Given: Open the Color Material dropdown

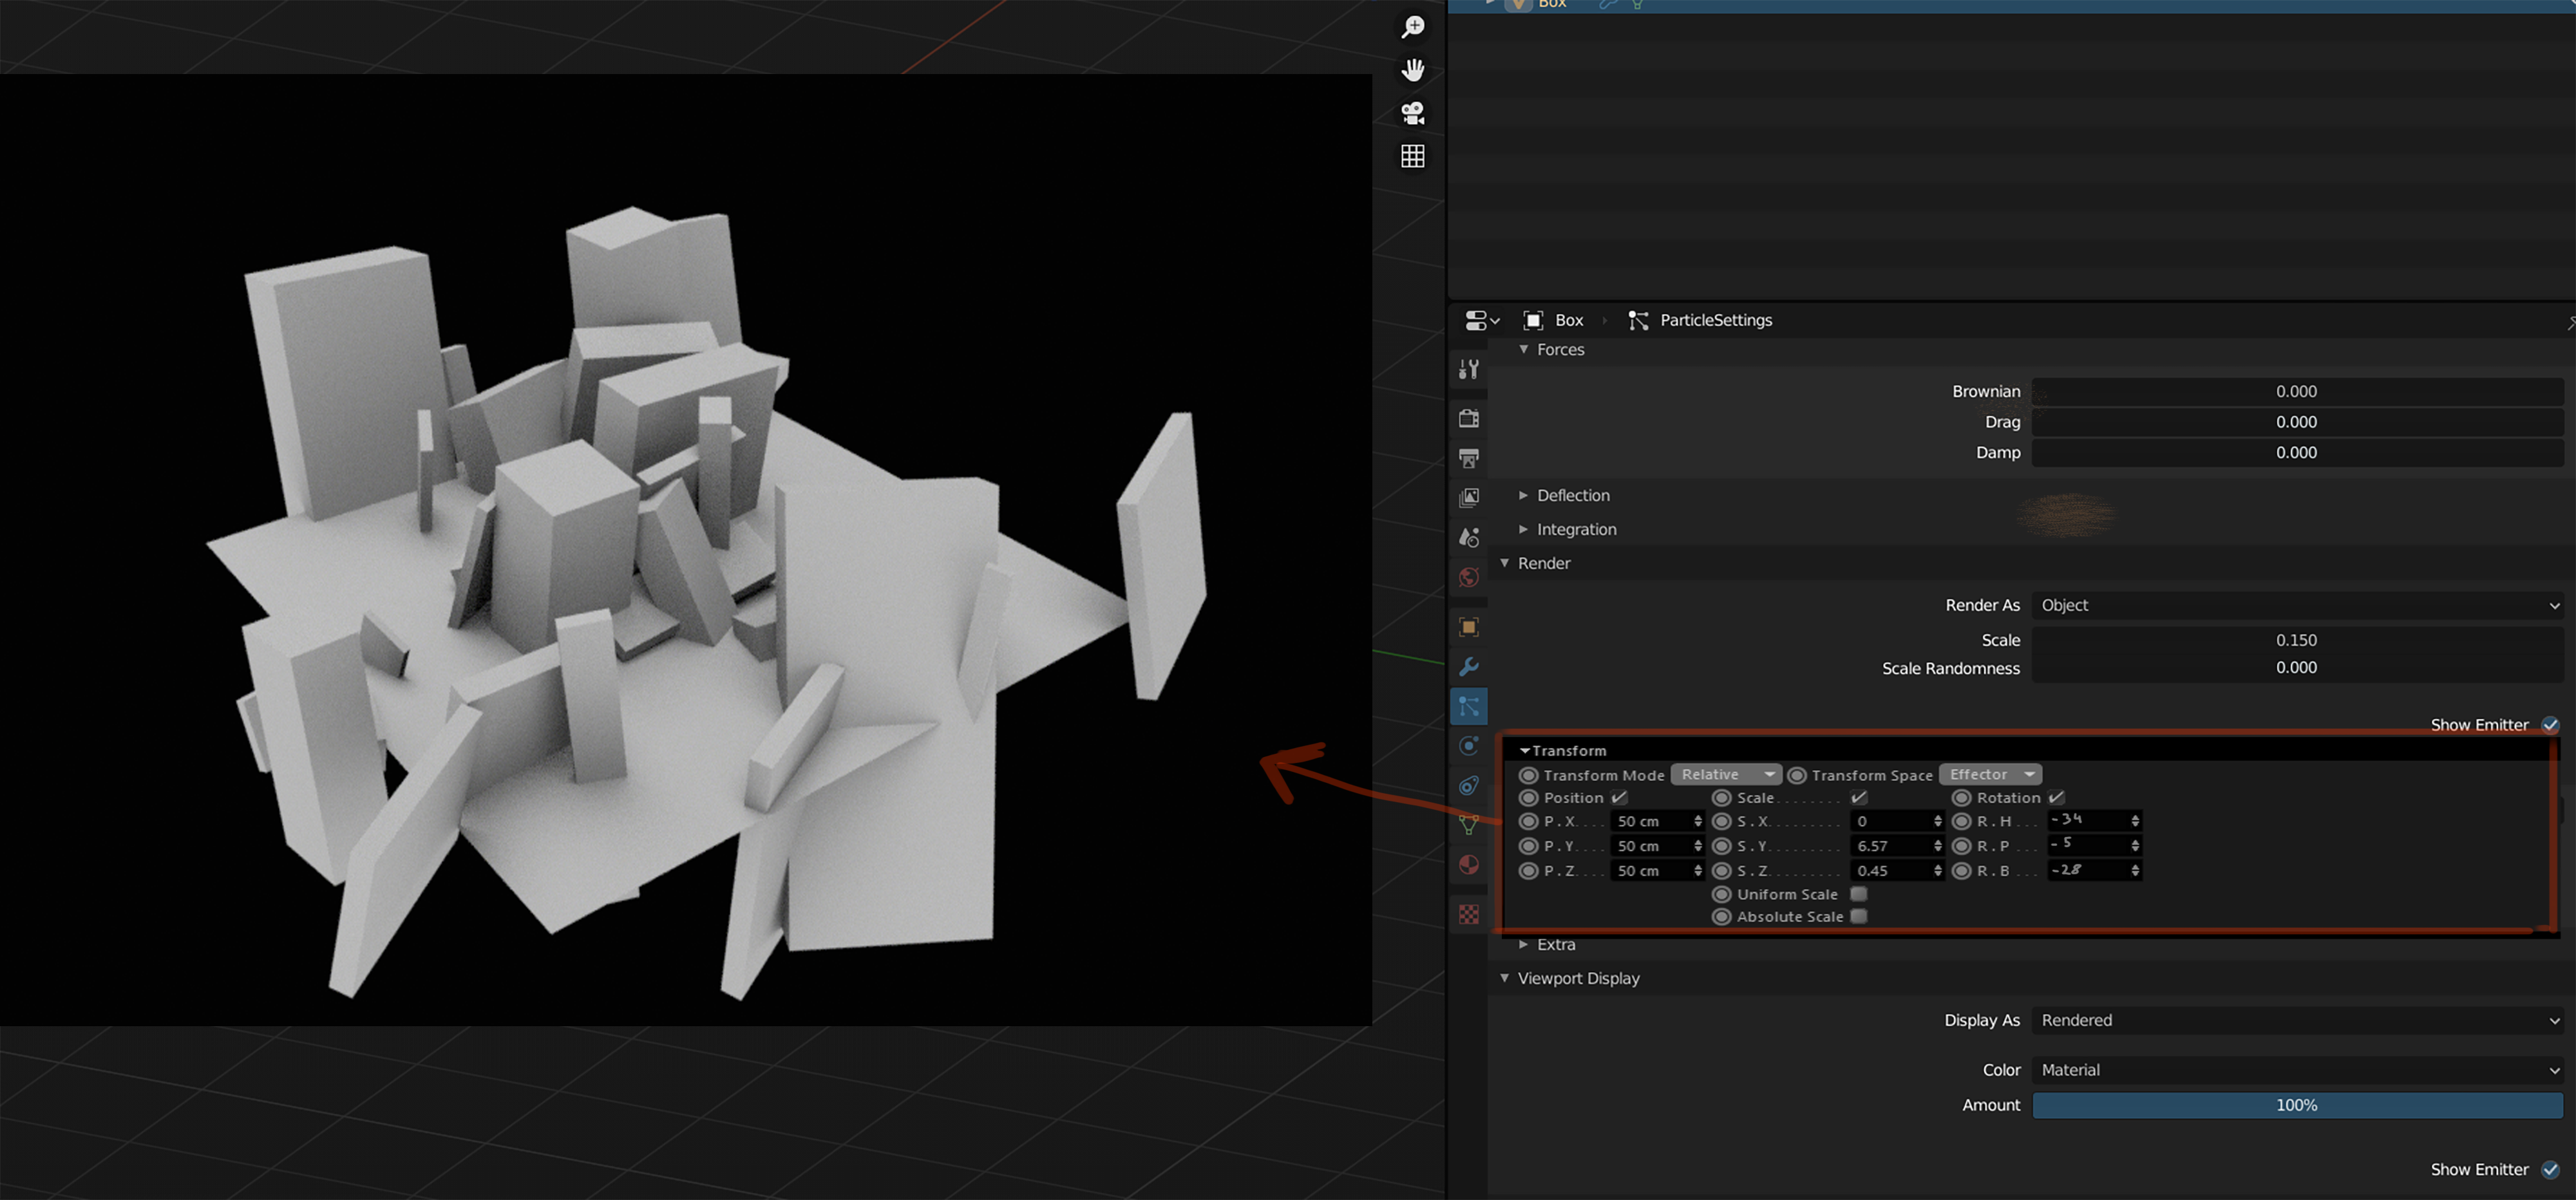Looking at the screenshot, I should click(2297, 1070).
